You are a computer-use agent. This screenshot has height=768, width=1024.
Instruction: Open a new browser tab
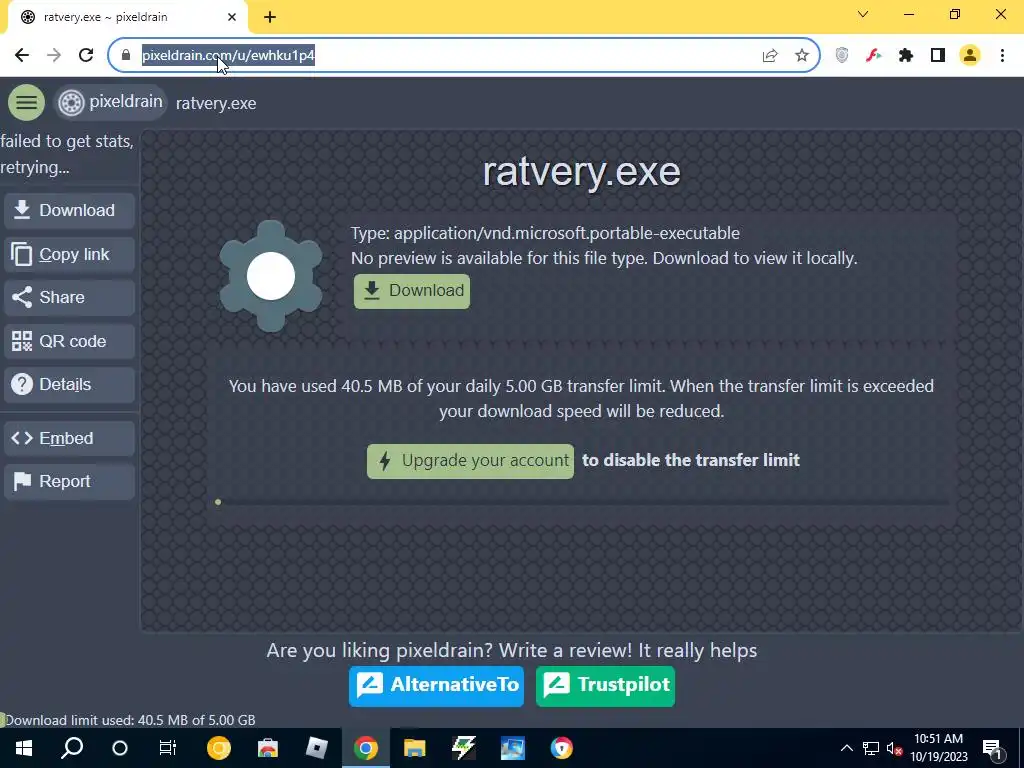point(270,17)
